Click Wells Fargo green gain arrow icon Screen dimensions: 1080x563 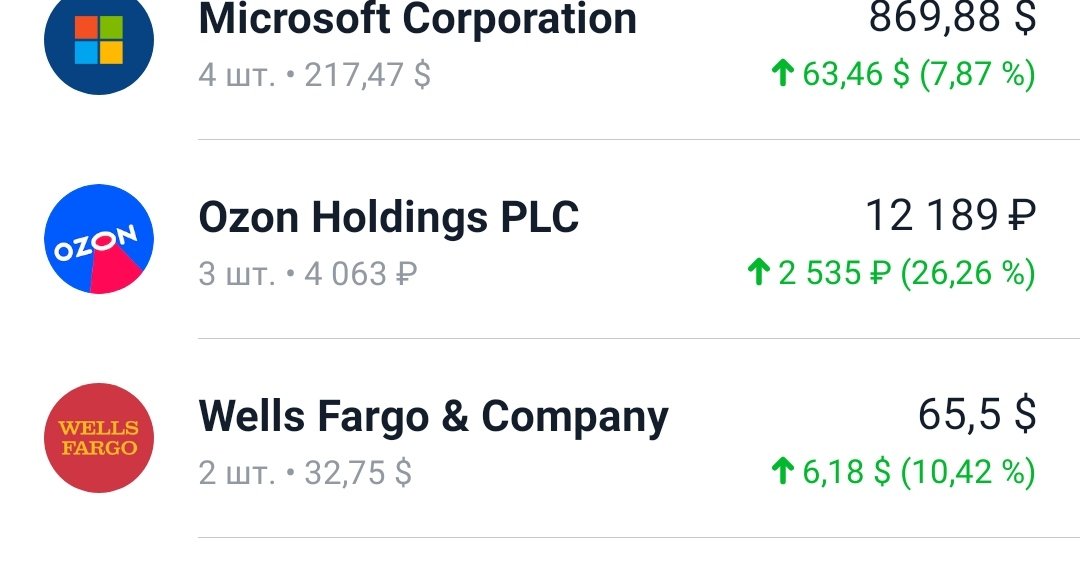tap(782, 471)
